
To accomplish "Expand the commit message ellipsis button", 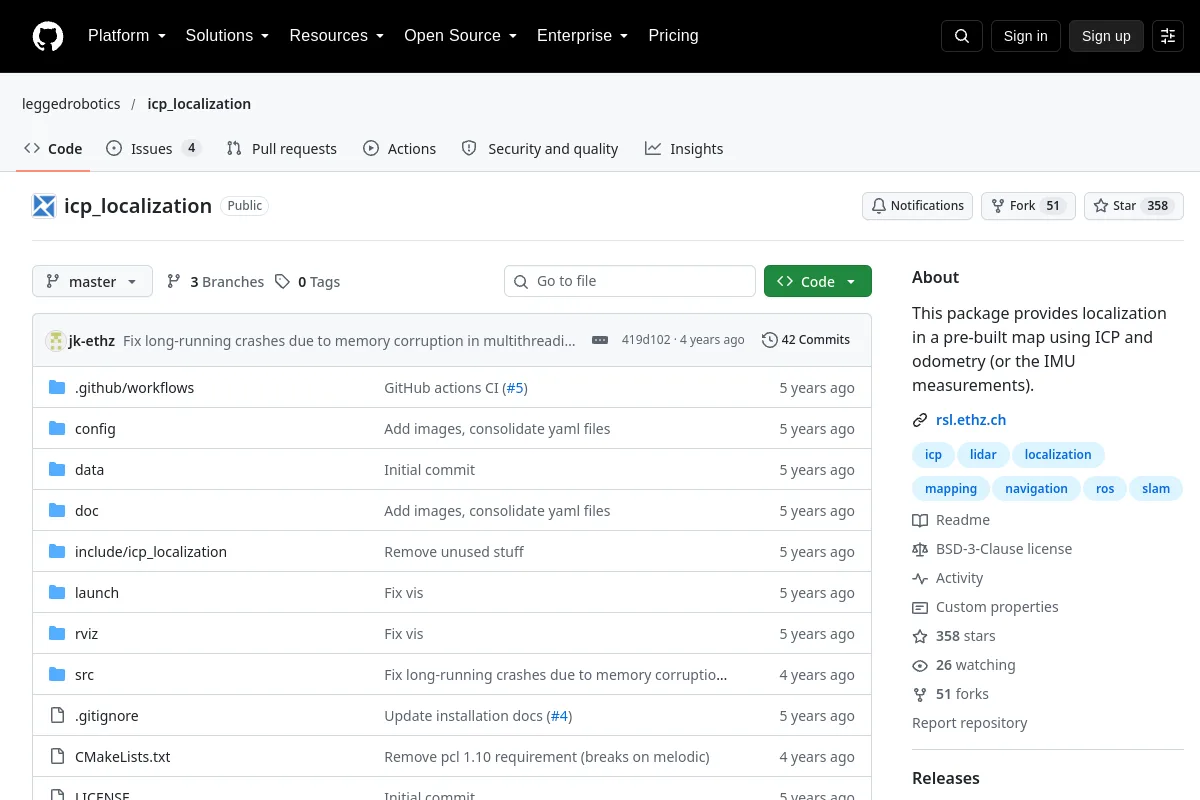I will coord(600,340).
